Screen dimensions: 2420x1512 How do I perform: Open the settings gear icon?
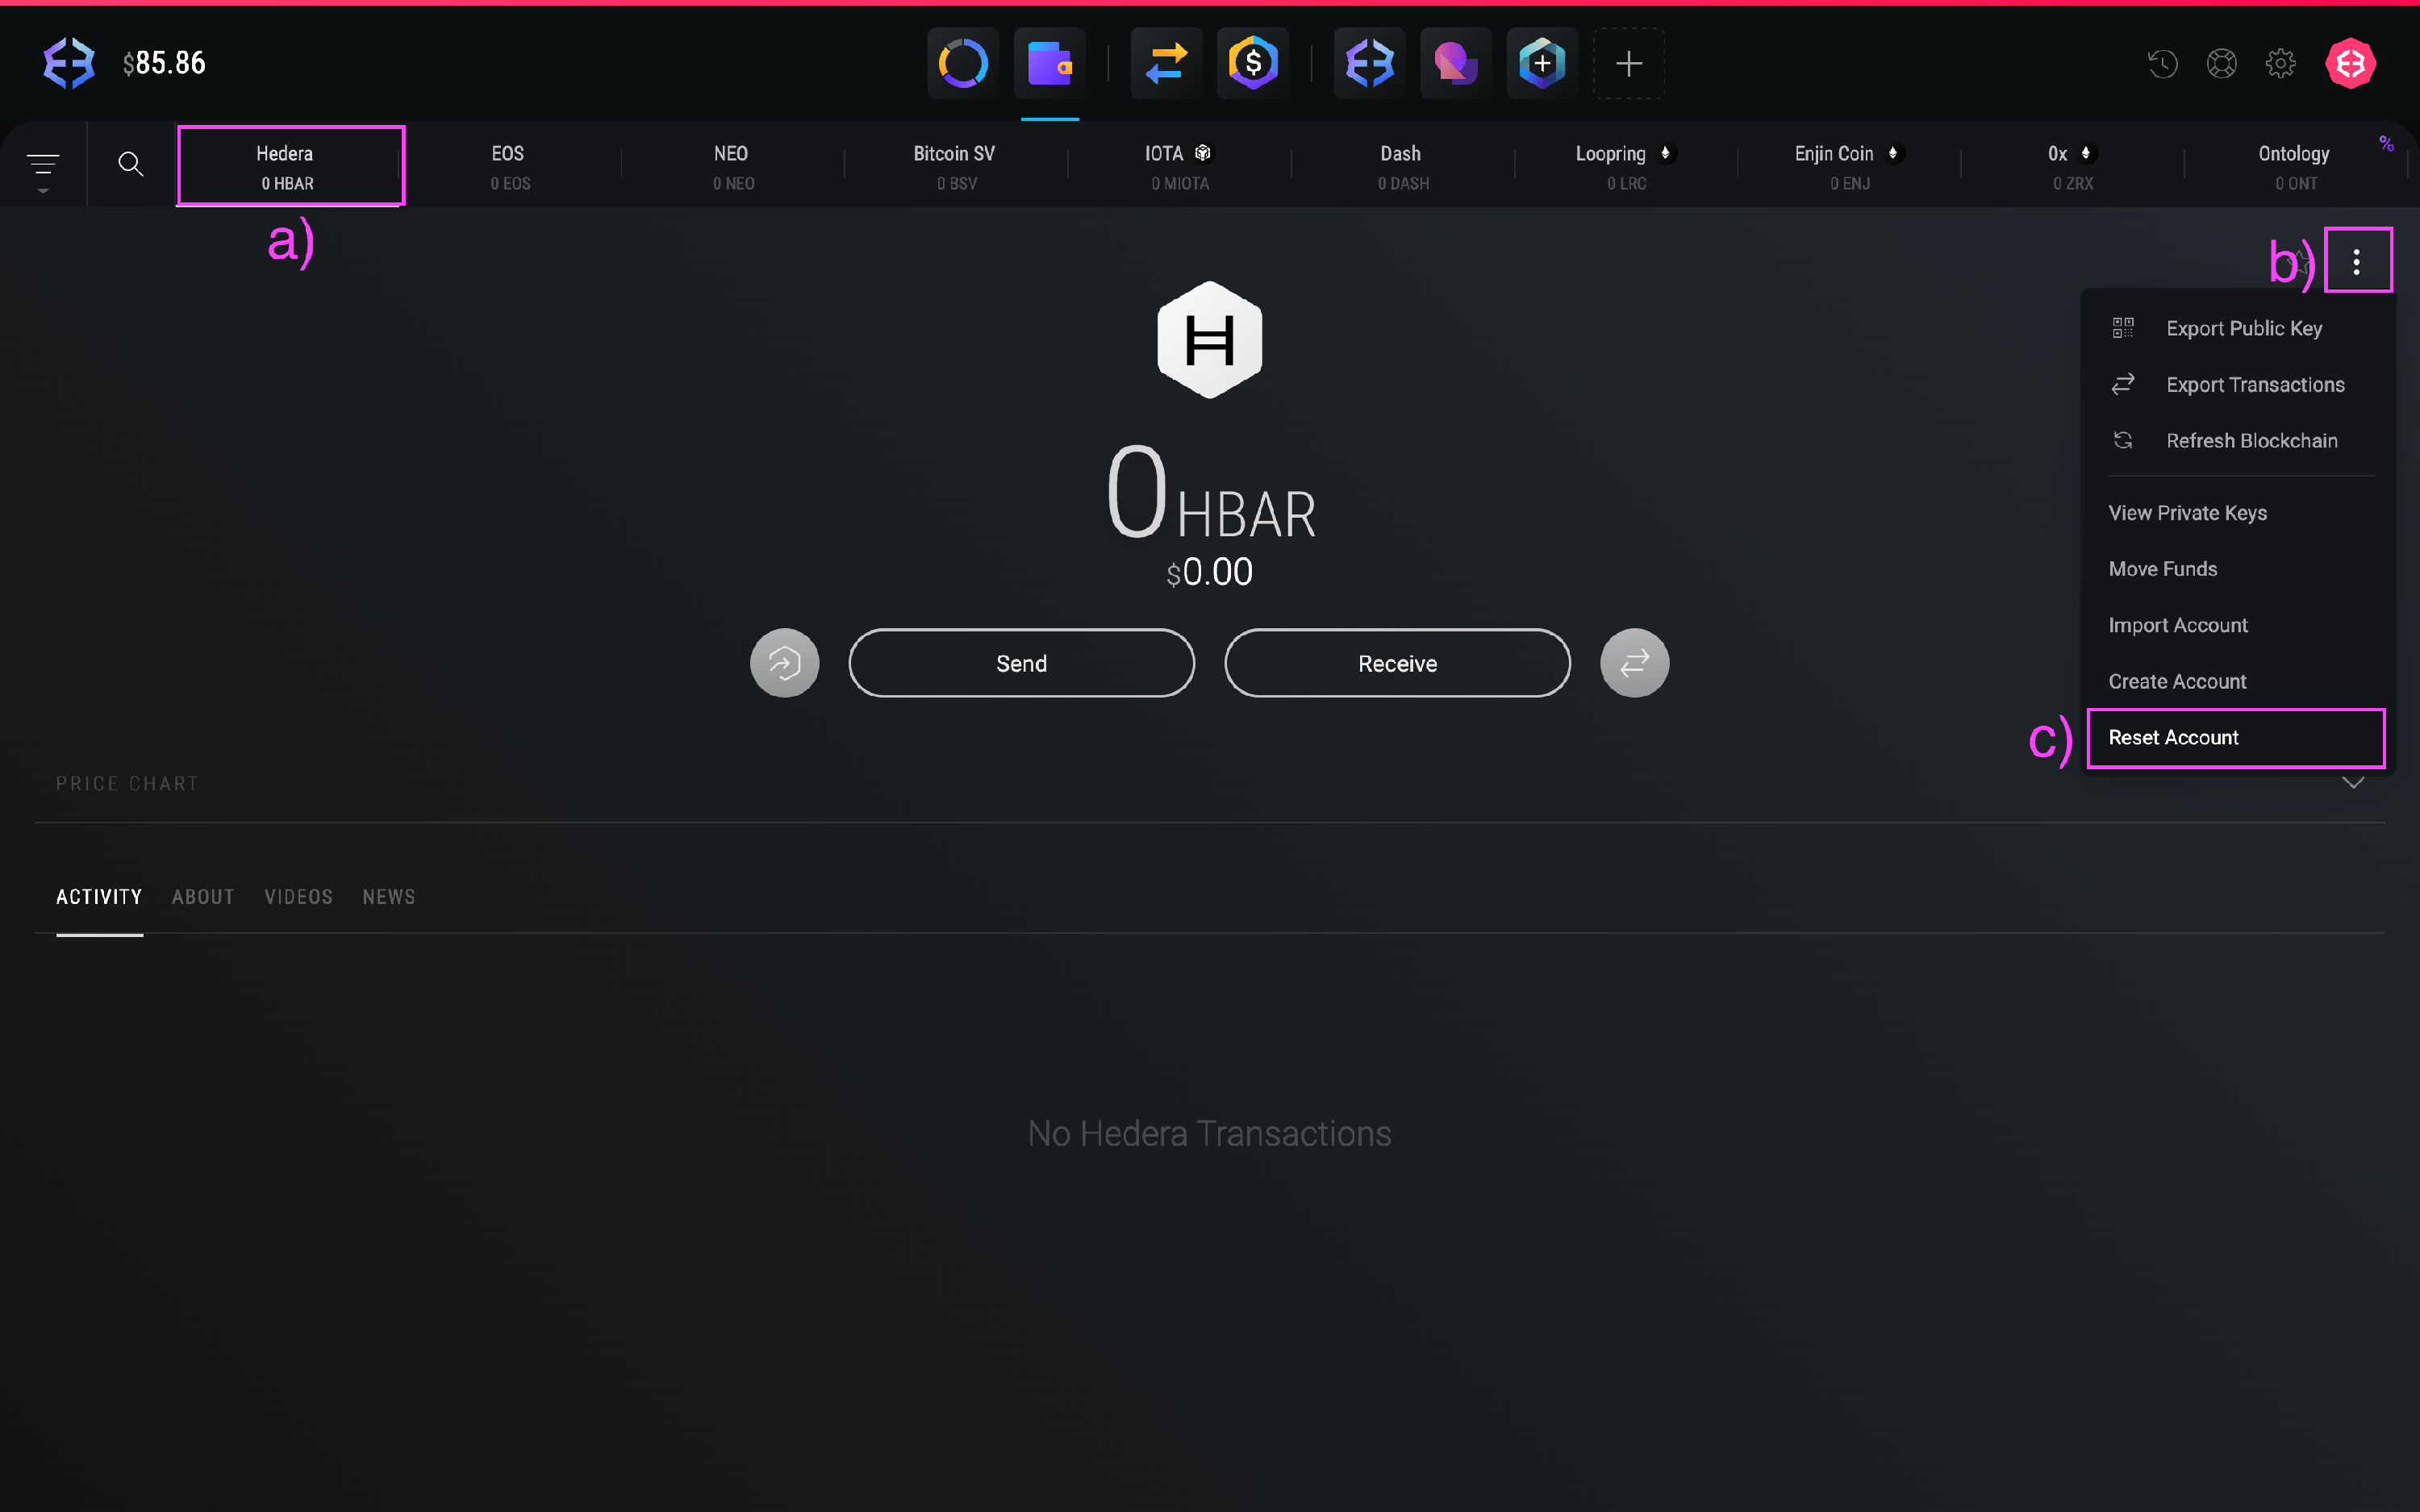point(2280,64)
